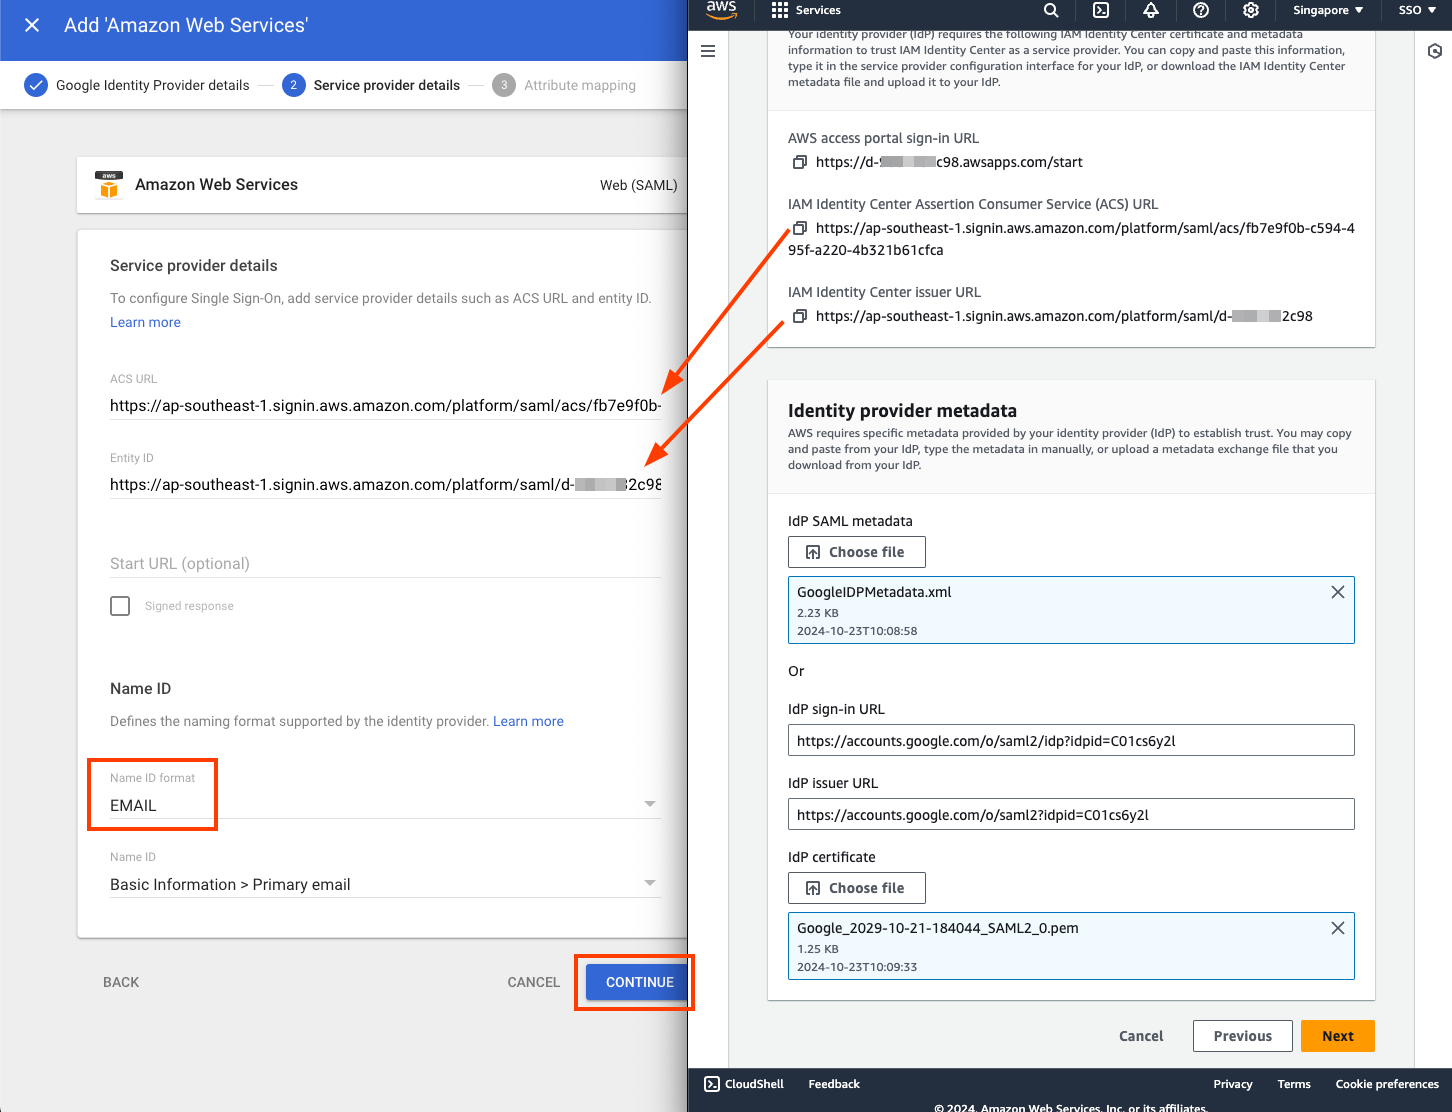Click the Identity provider metadata heading
1452x1112 pixels.
click(x=902, y=410)
